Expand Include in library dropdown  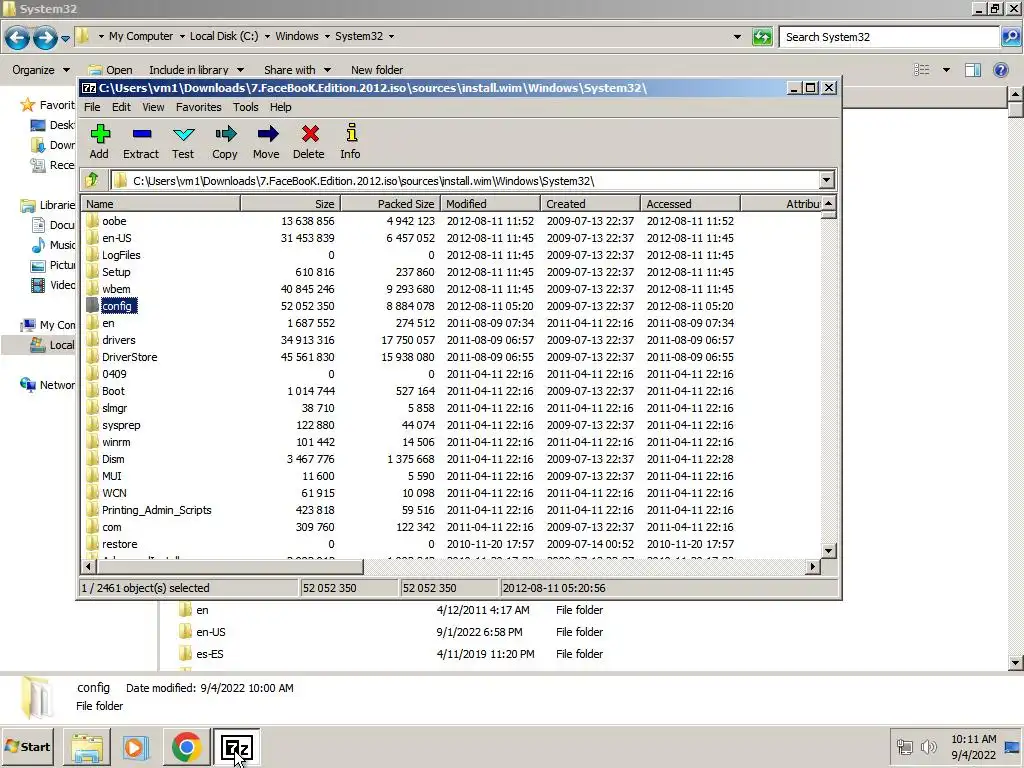[x=196, y=70]
